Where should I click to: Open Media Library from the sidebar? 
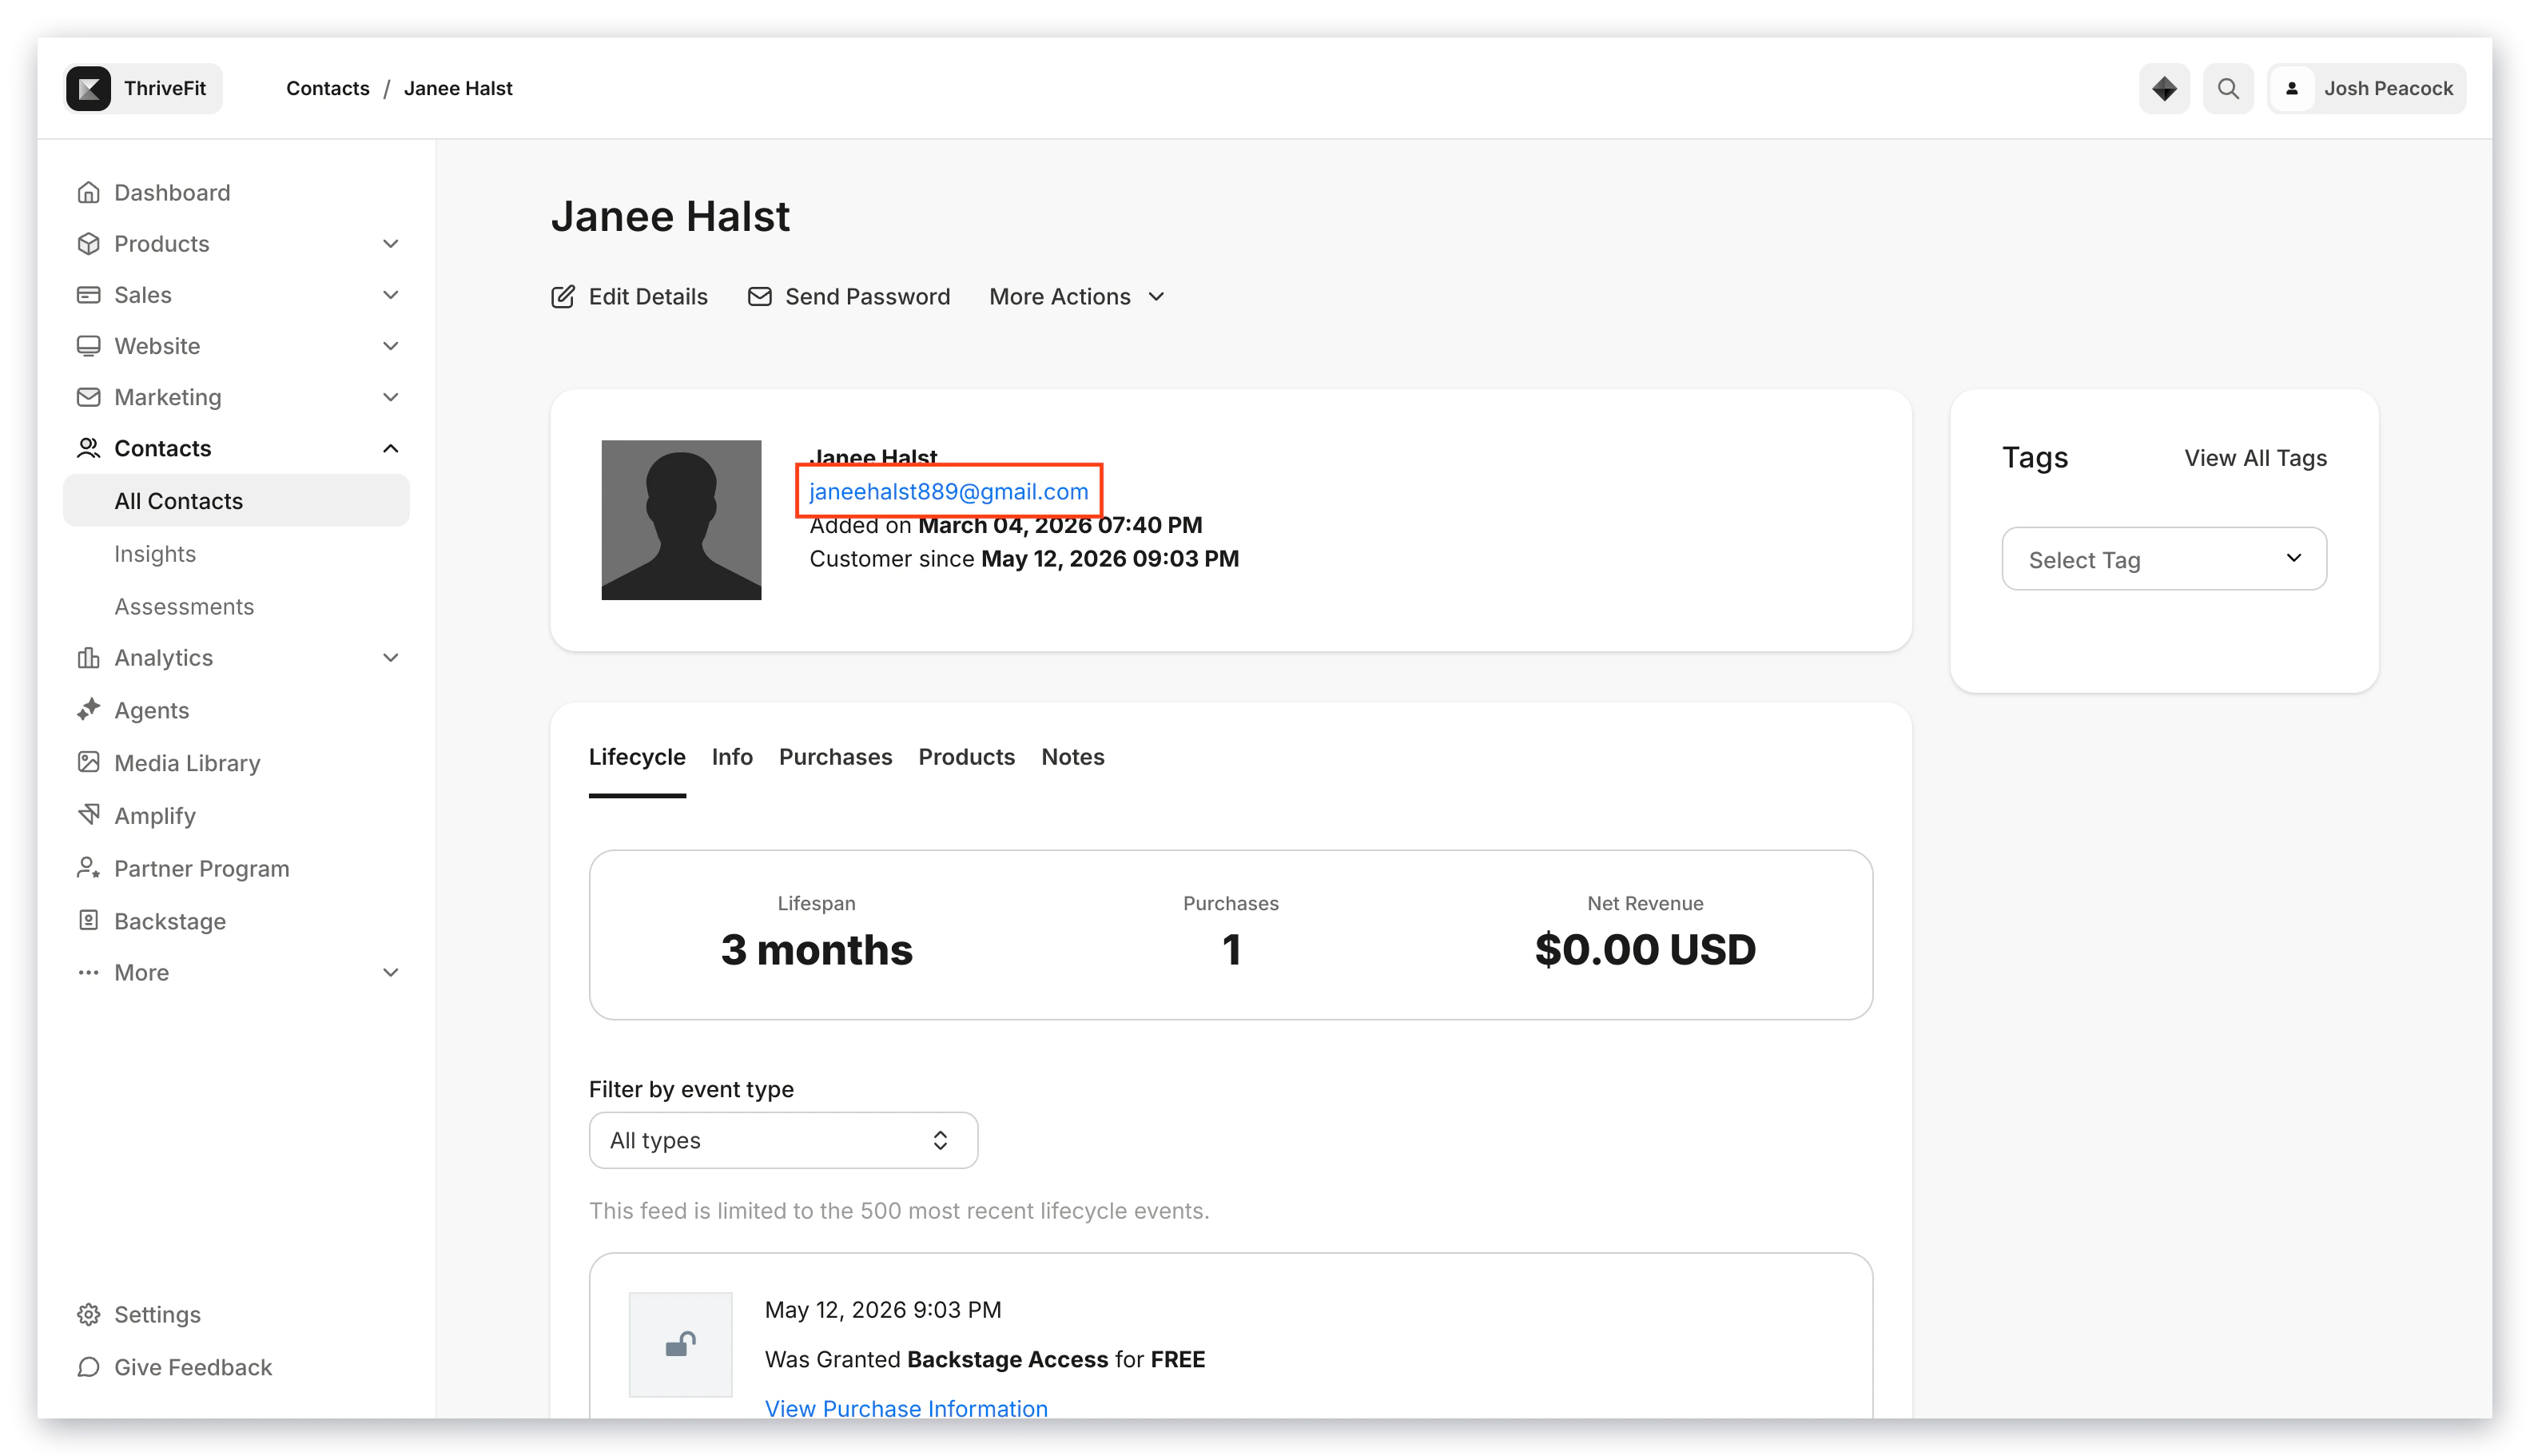point(187,762)
